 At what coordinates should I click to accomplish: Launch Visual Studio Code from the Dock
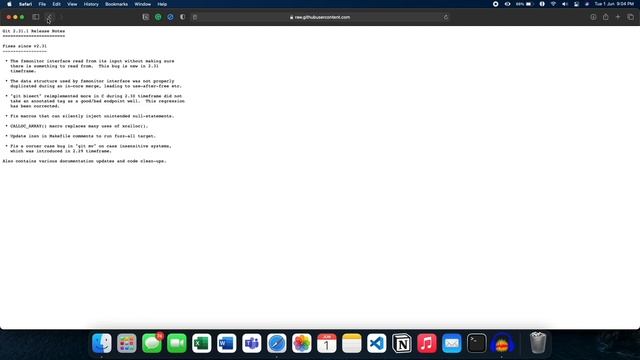click(x=377, y=343)
